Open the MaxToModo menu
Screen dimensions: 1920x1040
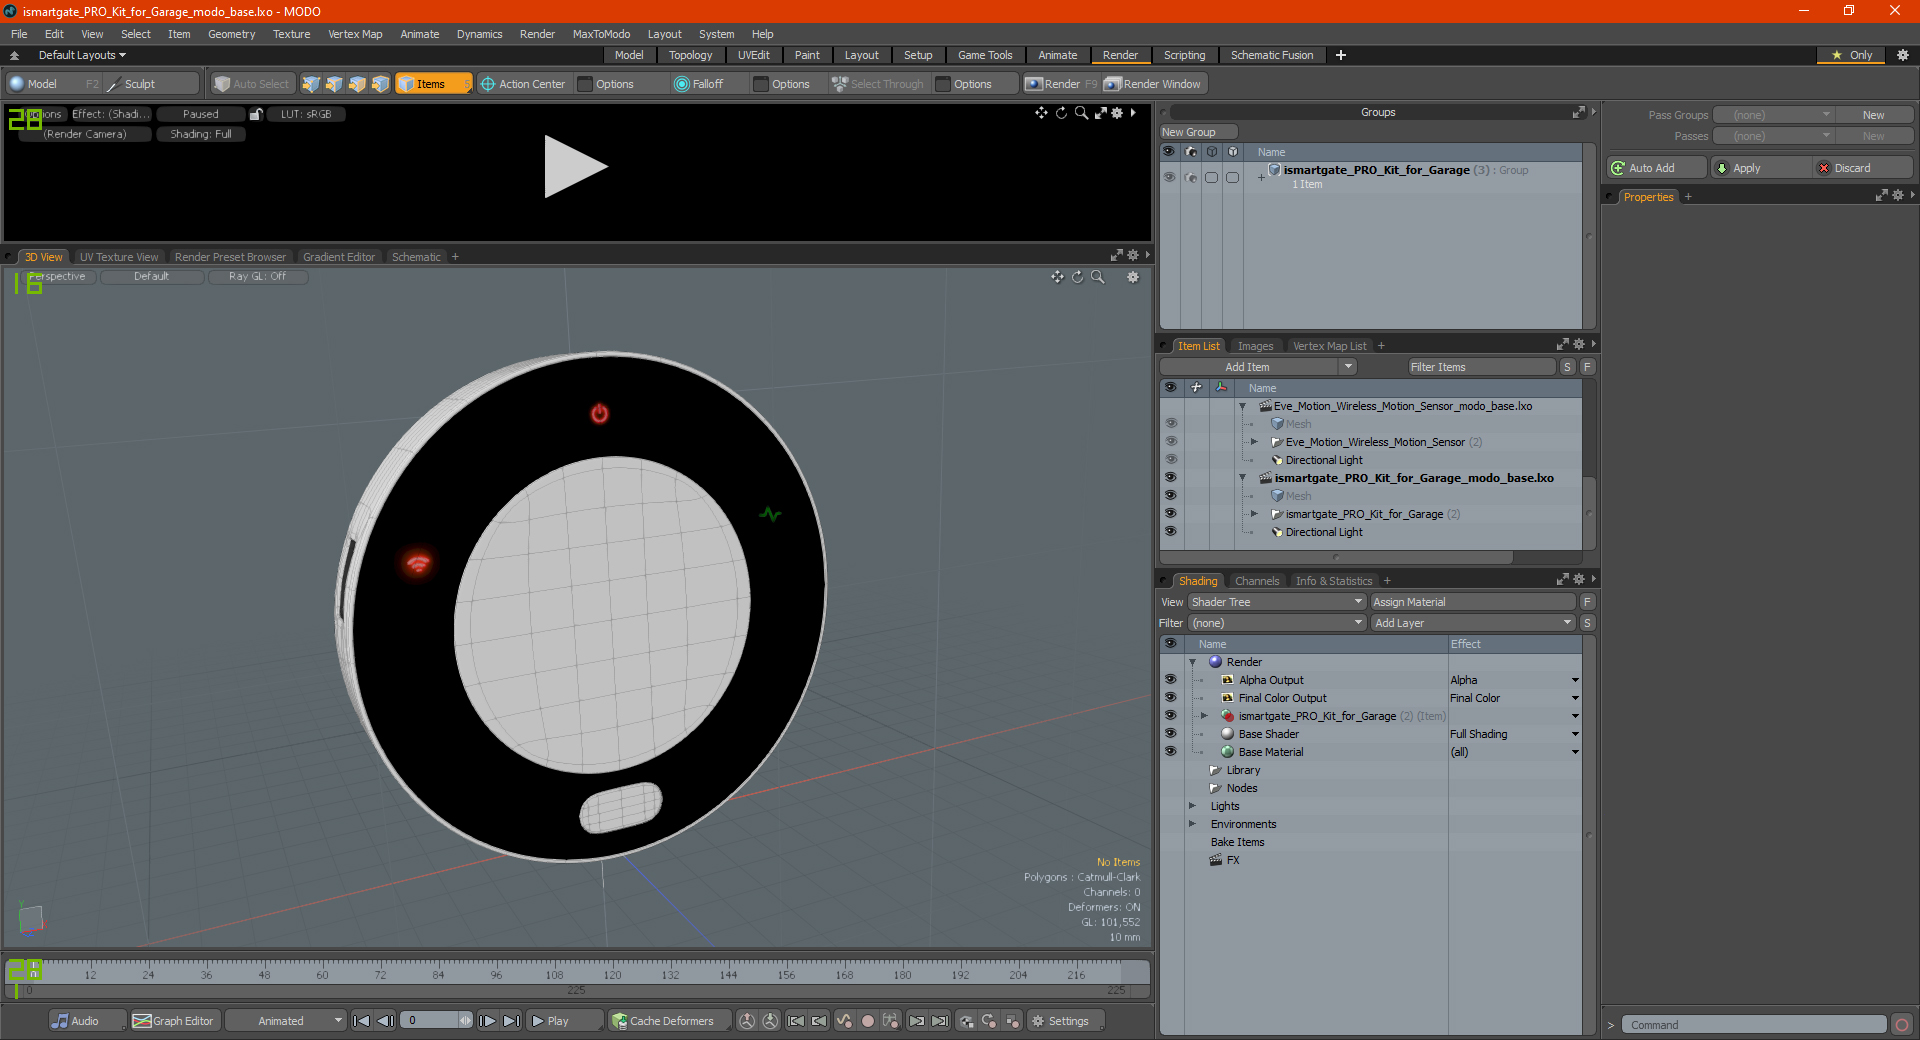pos(601,34)
